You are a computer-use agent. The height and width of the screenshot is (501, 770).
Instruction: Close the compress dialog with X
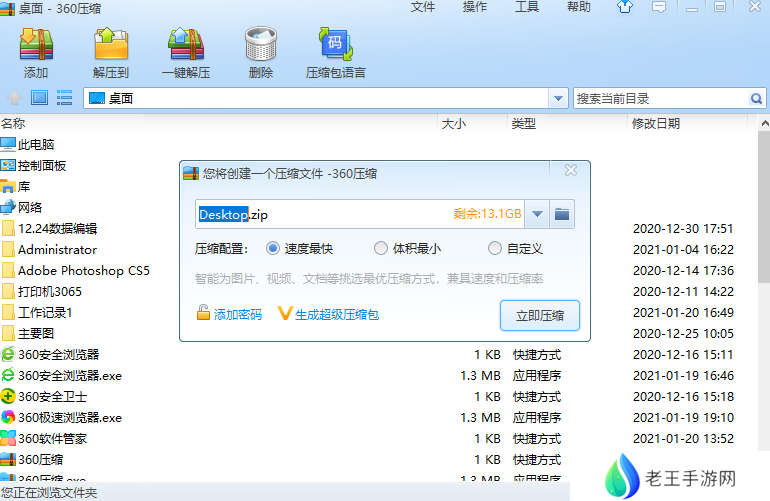pyautogui.click(x=571, y=170)
